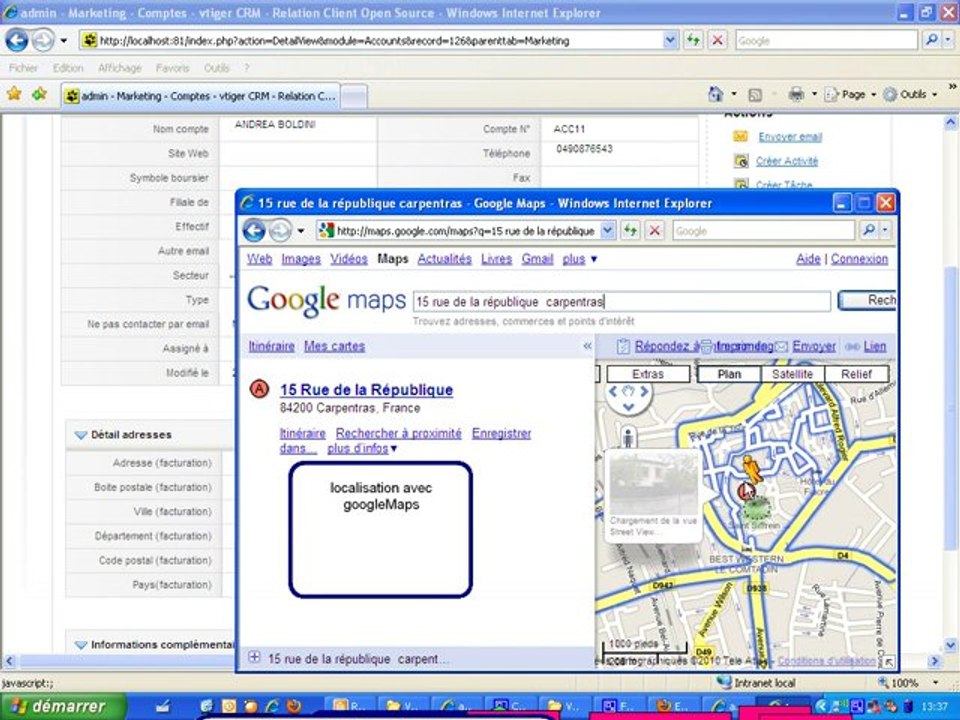Collapse Informations complémentaires section
This screenshot has width=960, height=720.
tap(81, 645)
